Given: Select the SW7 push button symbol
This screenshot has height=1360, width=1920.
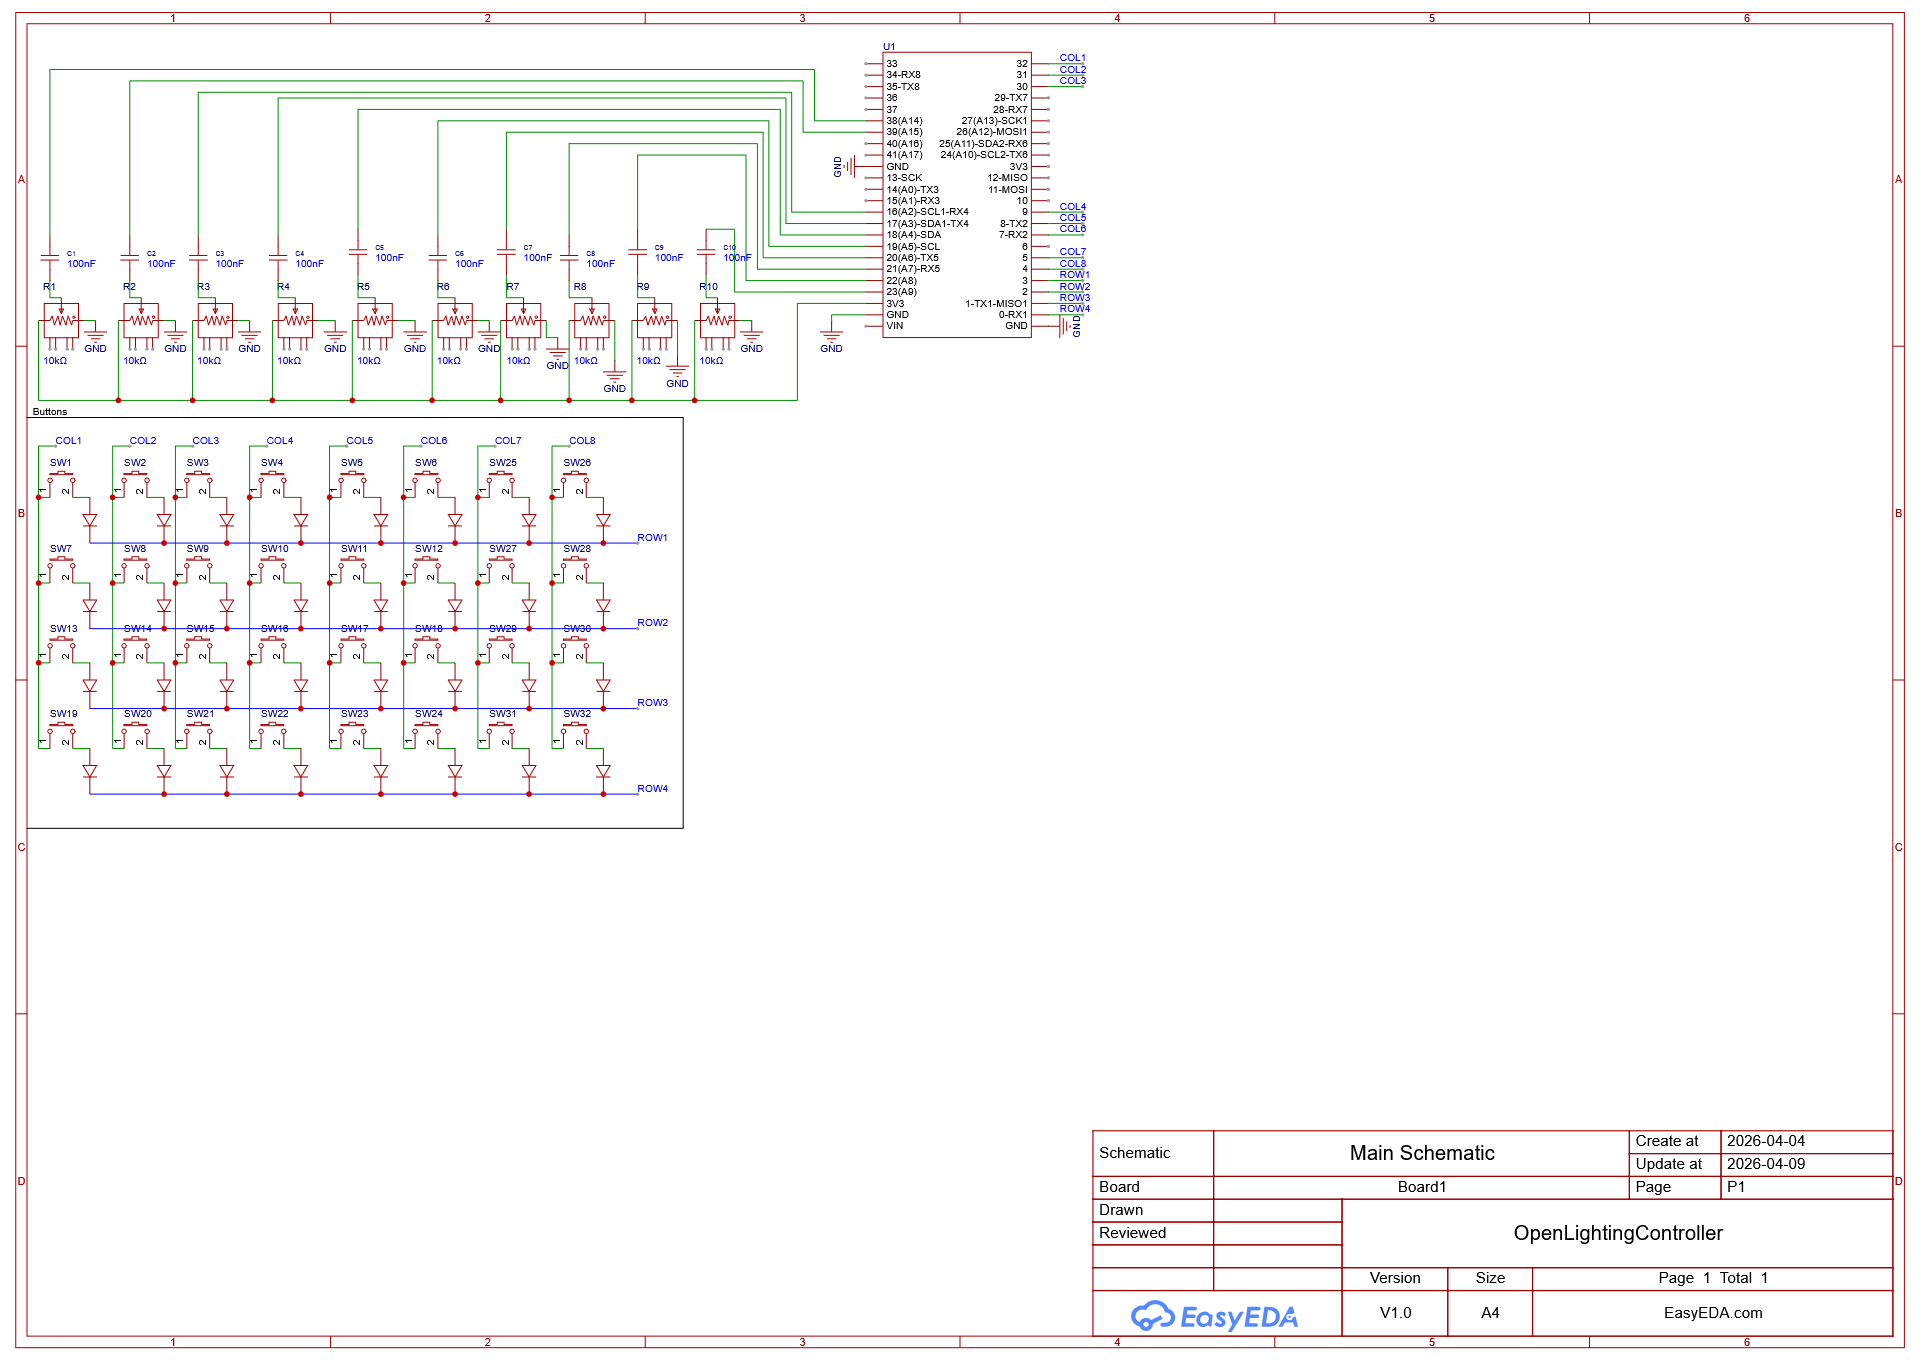Looking at the screenshot, I should pos(61,571).
